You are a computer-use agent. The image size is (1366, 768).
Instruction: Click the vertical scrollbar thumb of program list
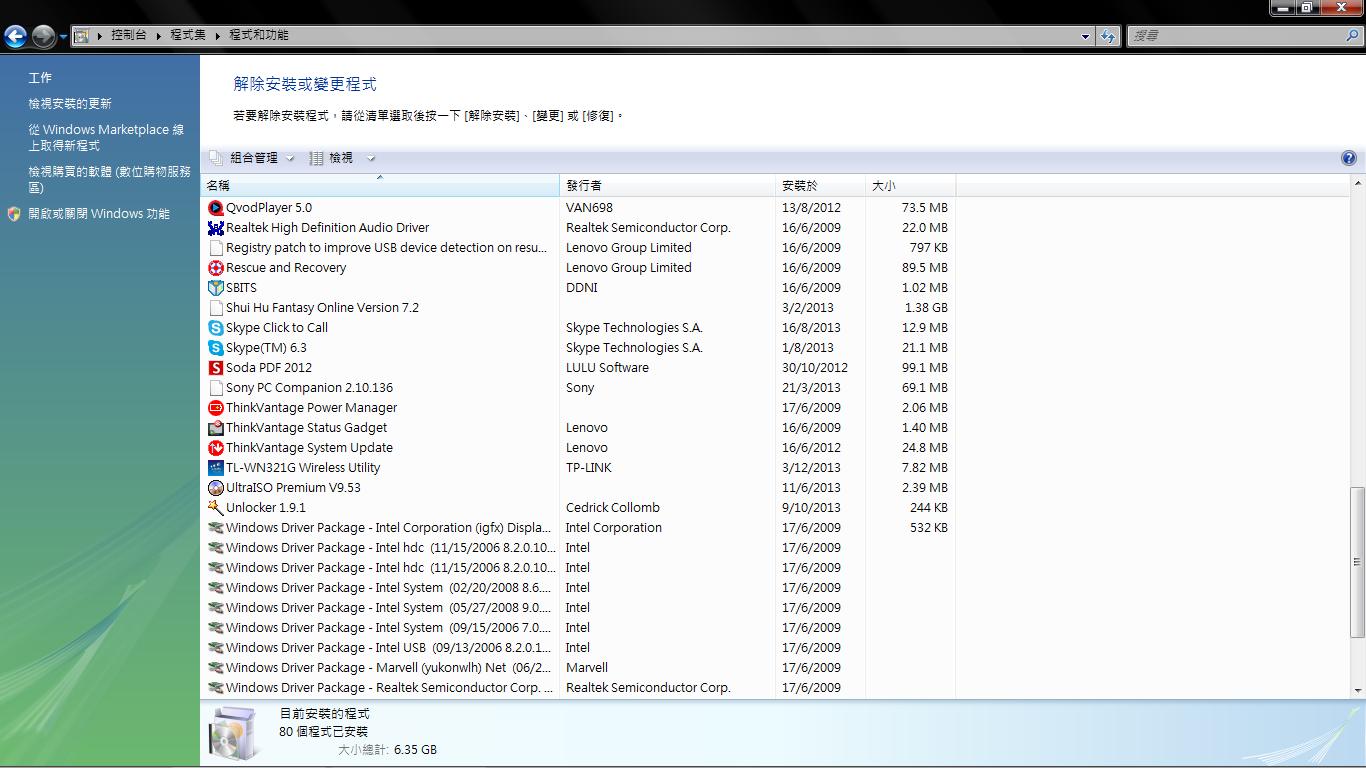click(1357, 562)
